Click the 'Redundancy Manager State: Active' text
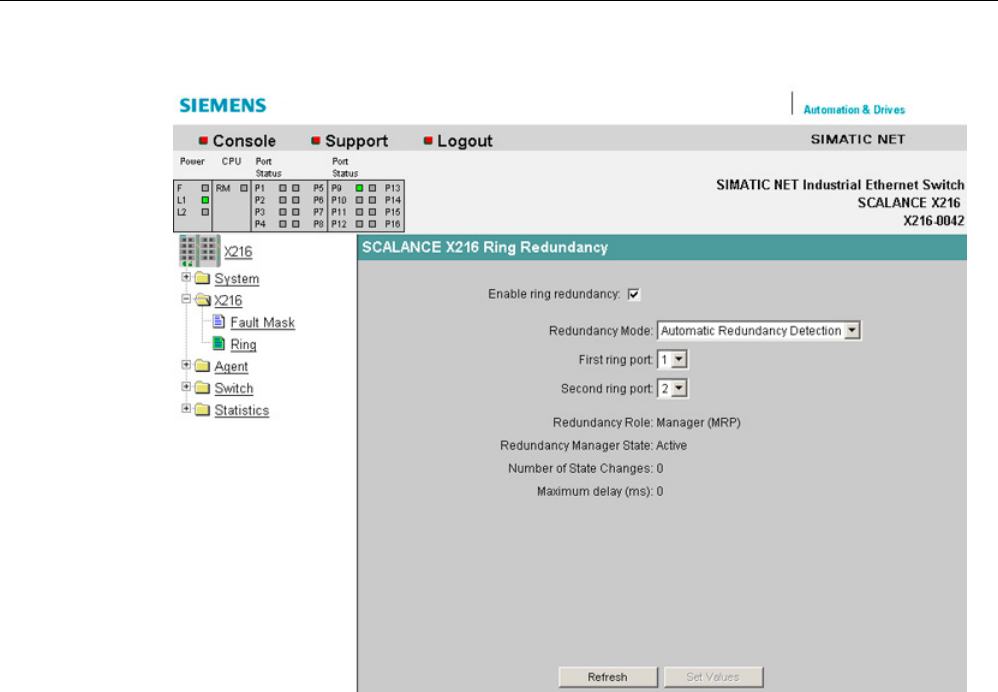Image resolution: width=998 pixels, height=692 pixels. [x=593, y=446]
